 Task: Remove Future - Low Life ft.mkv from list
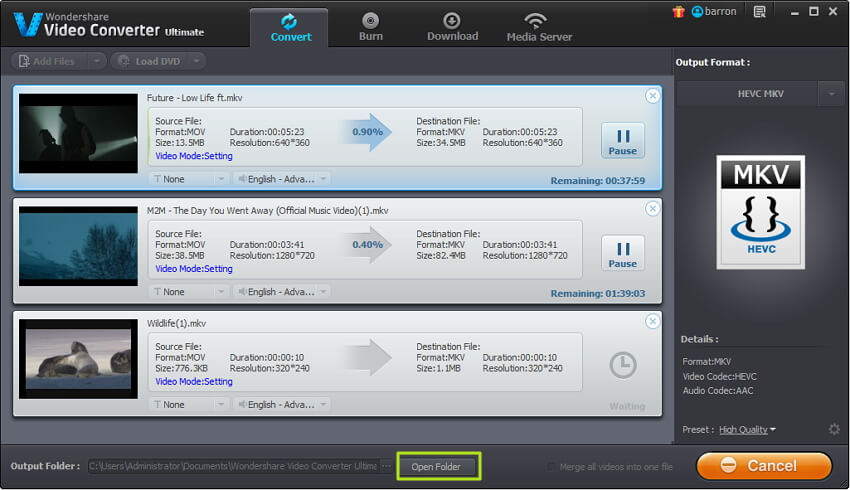[x=652, y=96]
